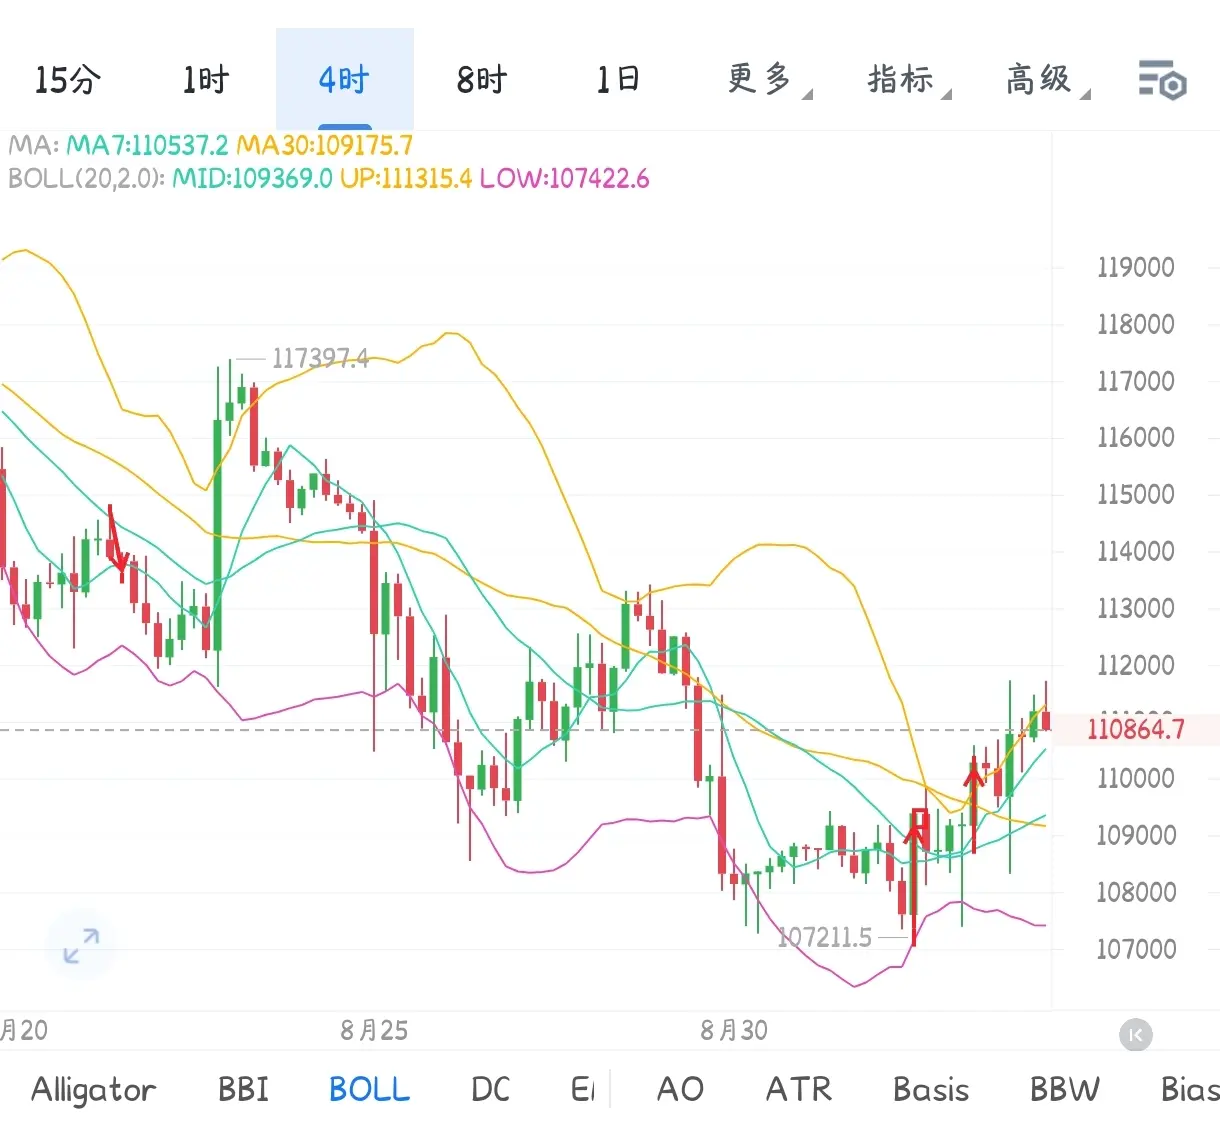Open the 指标 indicators dropdown
1220x1129 pixels.
point(908,80)
